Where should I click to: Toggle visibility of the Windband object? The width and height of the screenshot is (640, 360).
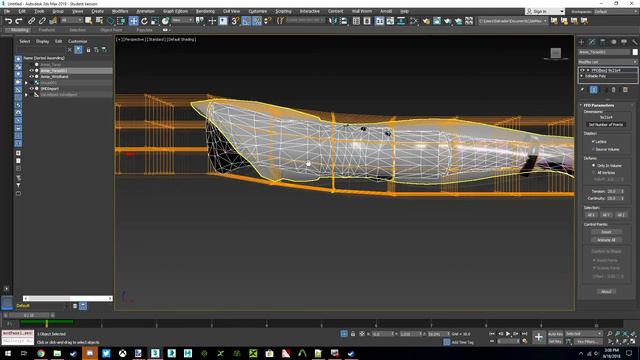tap(31, 76)
